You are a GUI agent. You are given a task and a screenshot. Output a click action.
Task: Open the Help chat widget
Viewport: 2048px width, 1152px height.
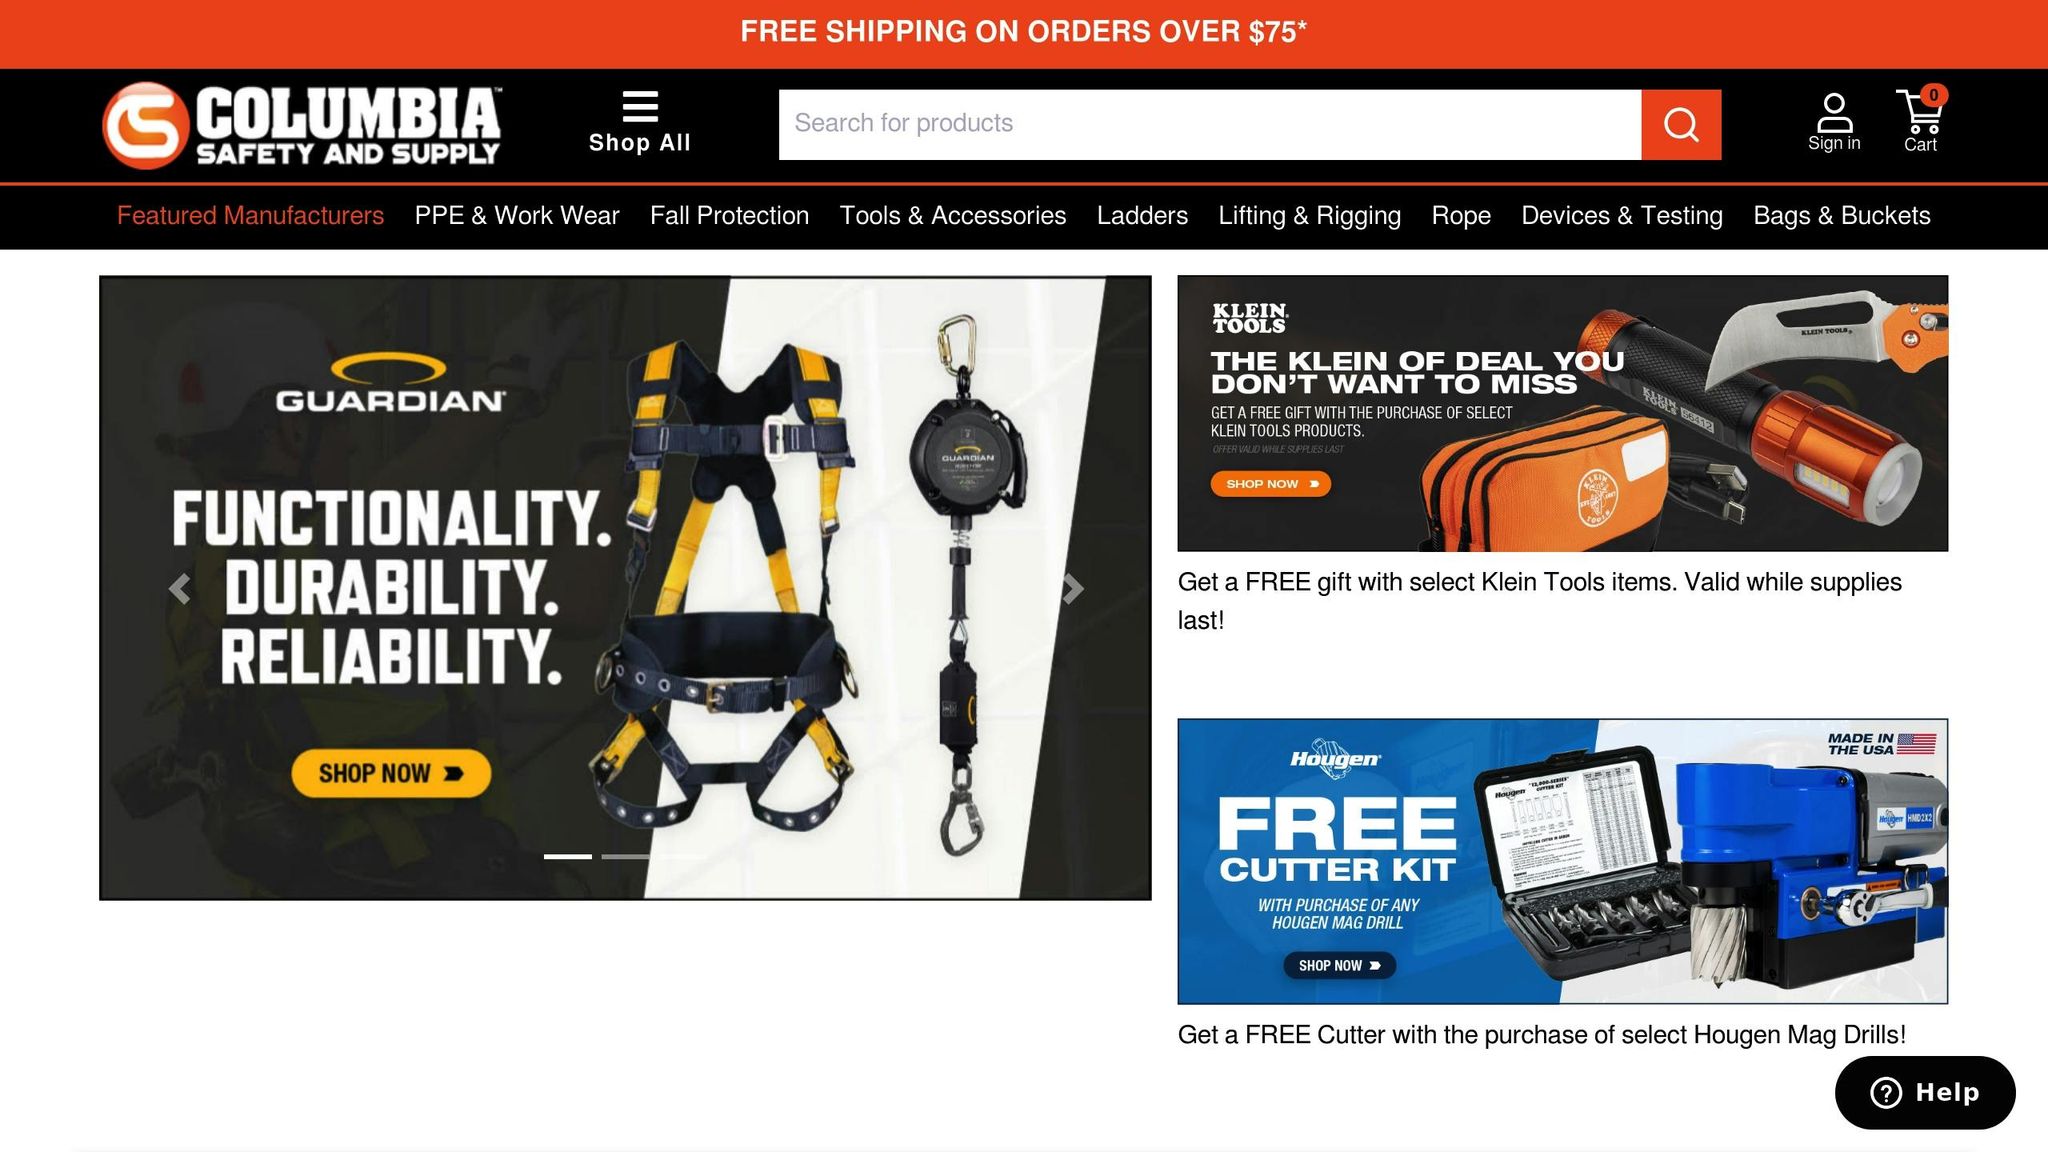click(x=1925, y=1092)
